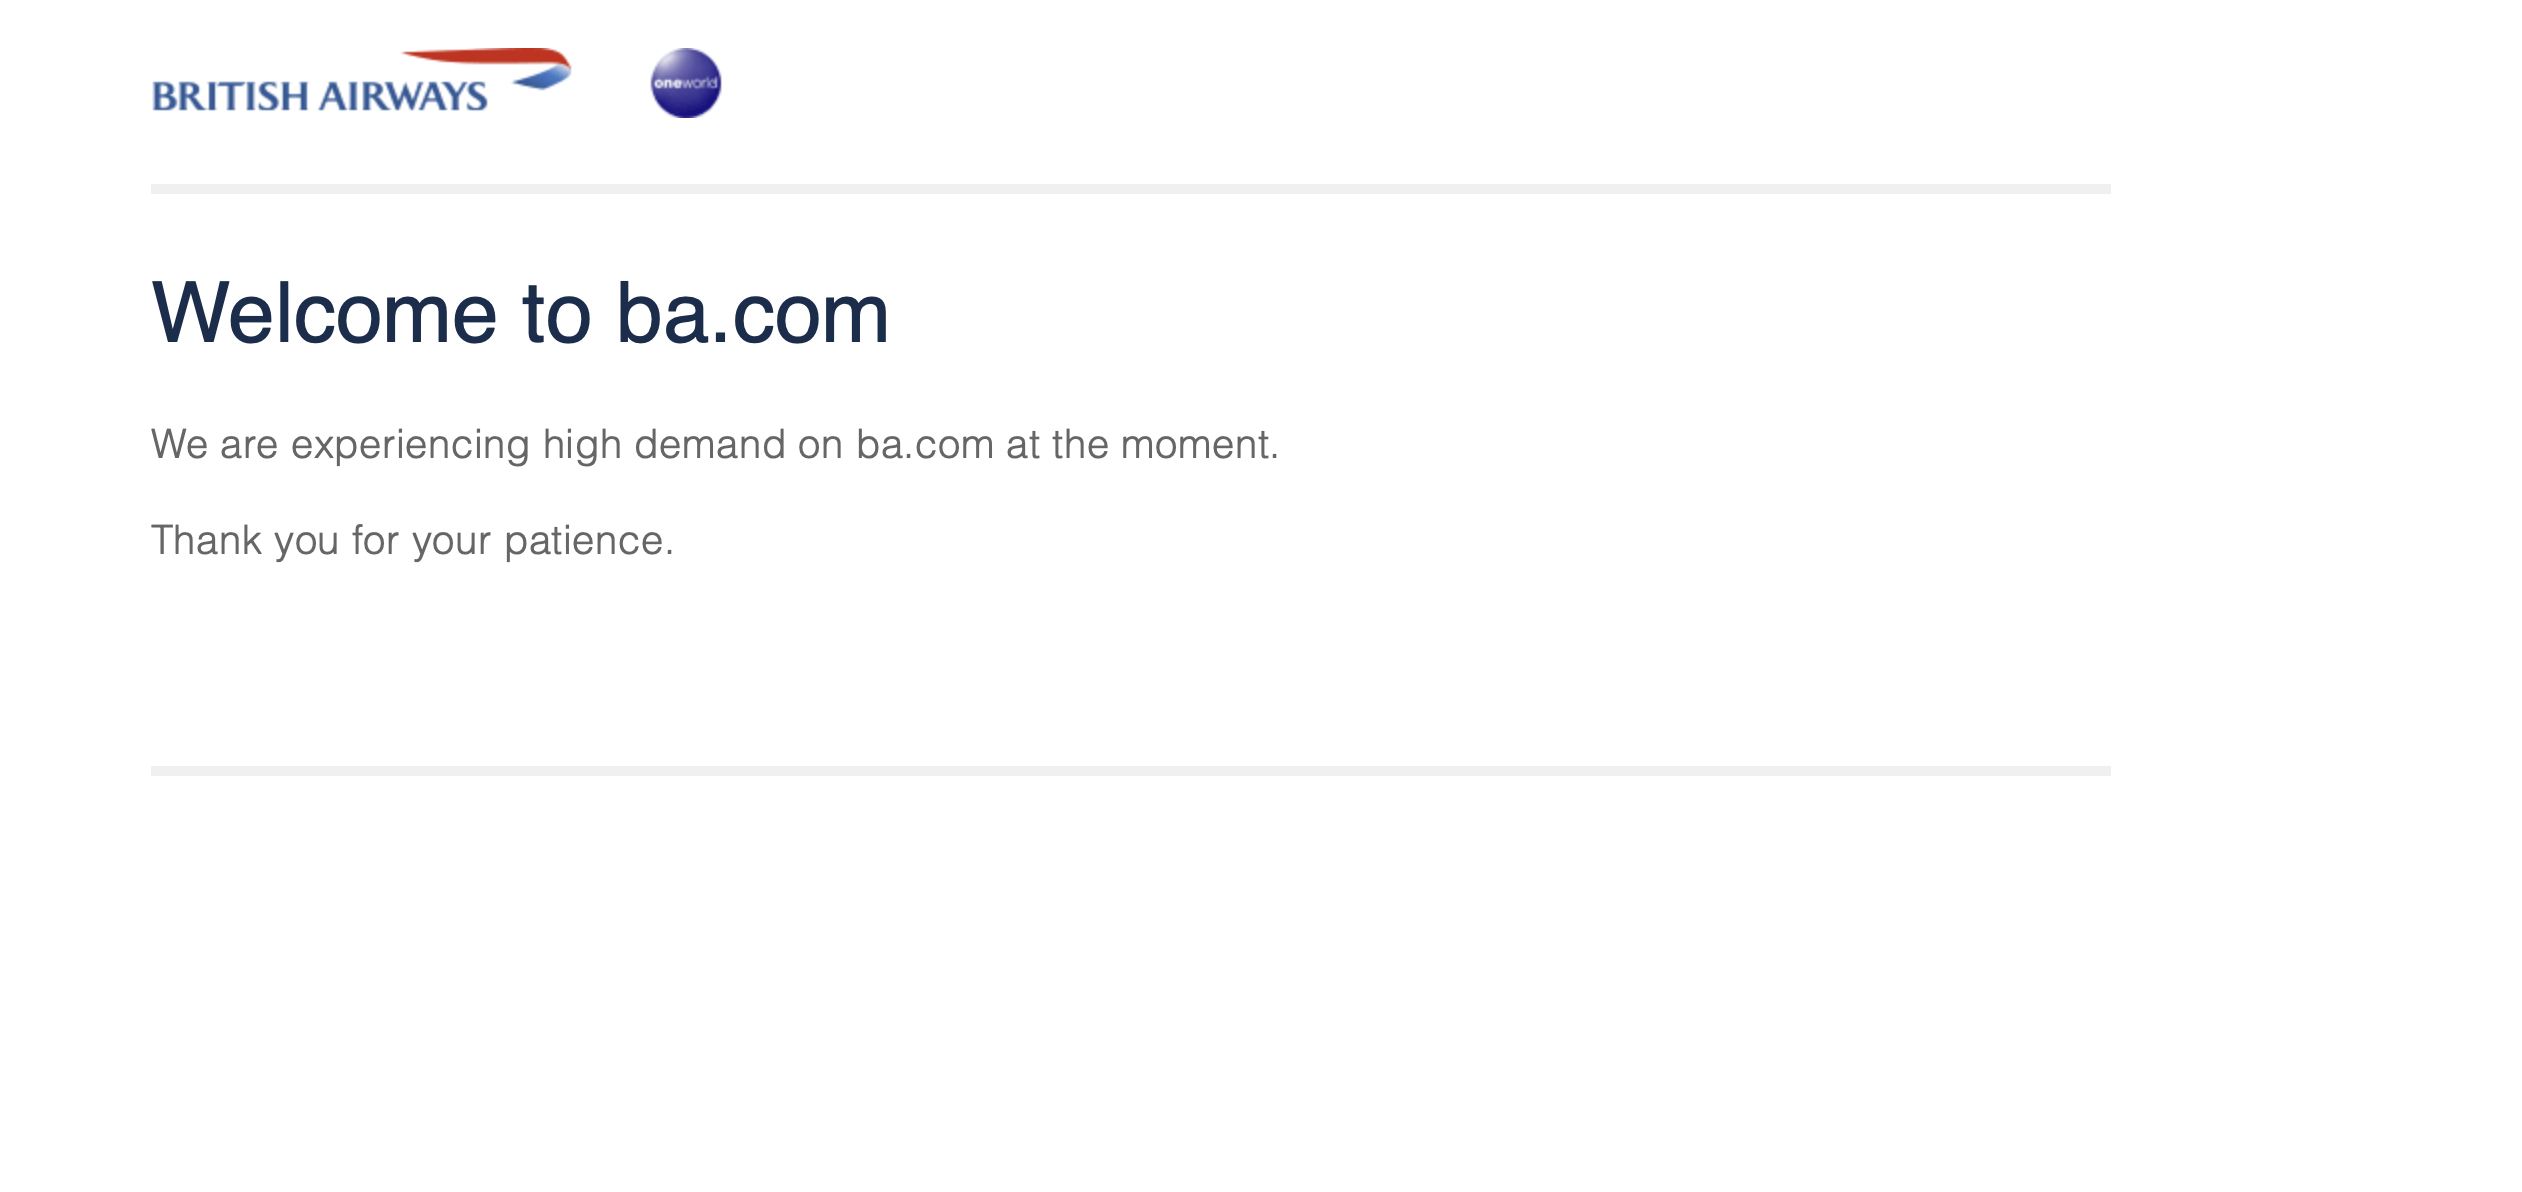Screen dimensions: 2522x1192
Task: Click the red and blue speedmarque ribbon
Action: tap(487, 68)
